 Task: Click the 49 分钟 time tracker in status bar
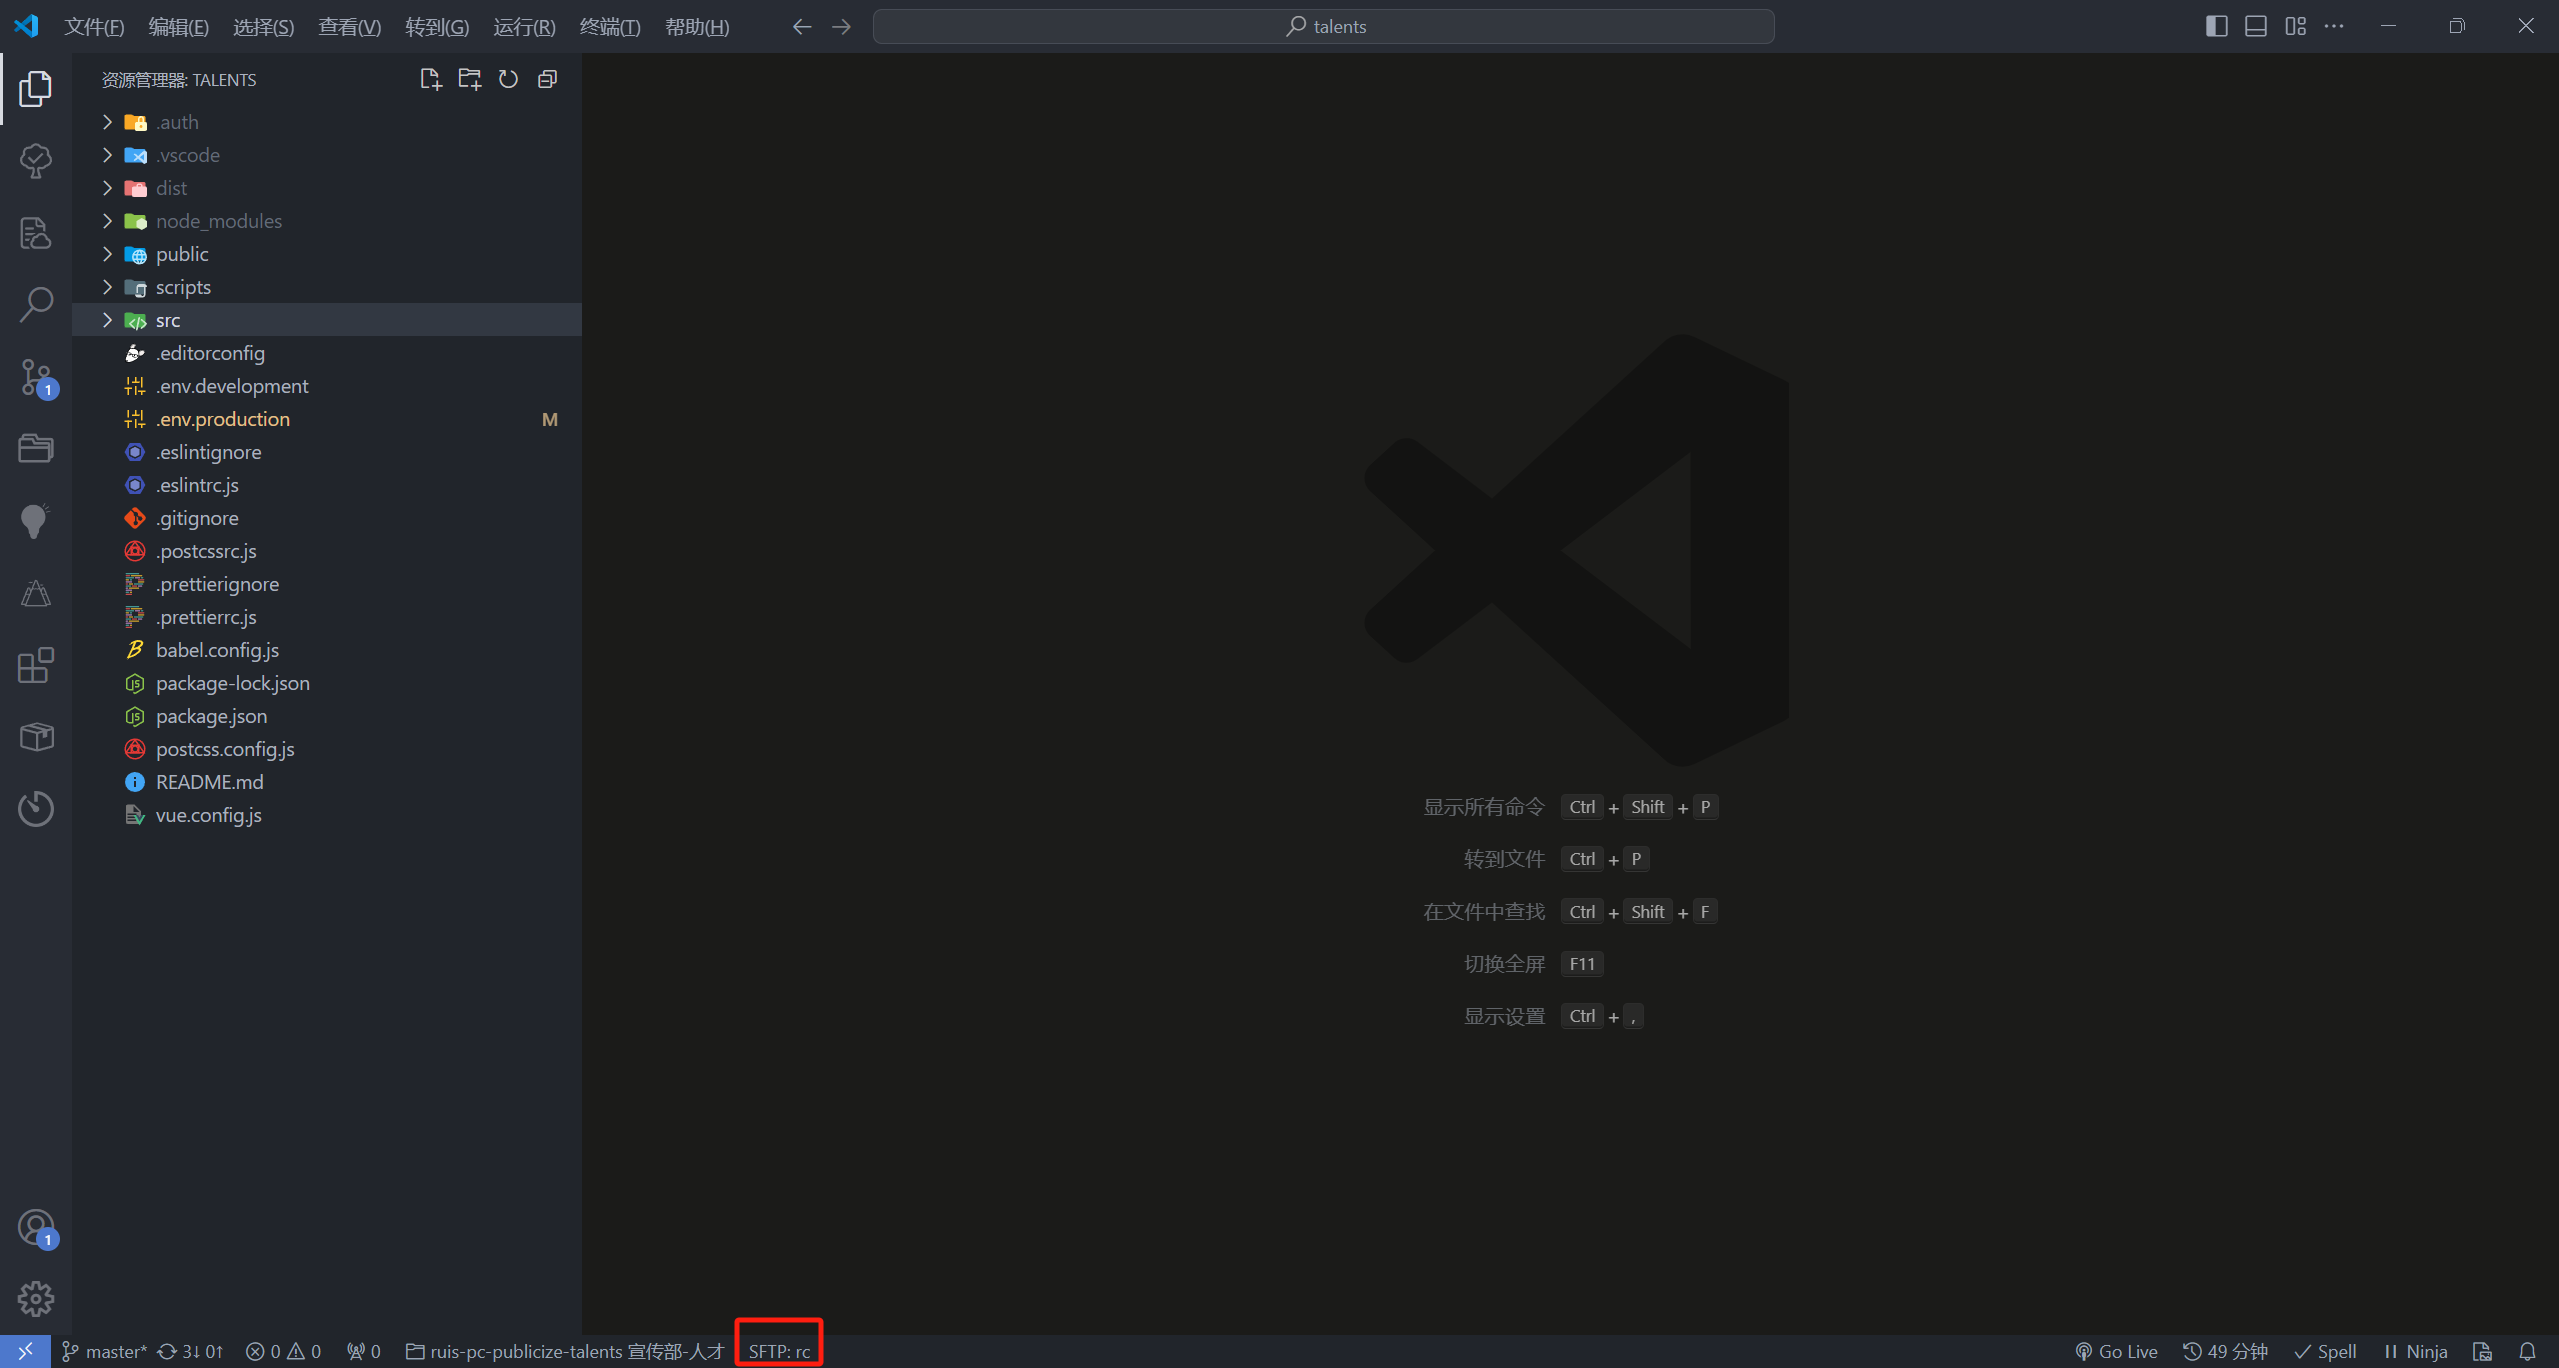[2225, 1351]
